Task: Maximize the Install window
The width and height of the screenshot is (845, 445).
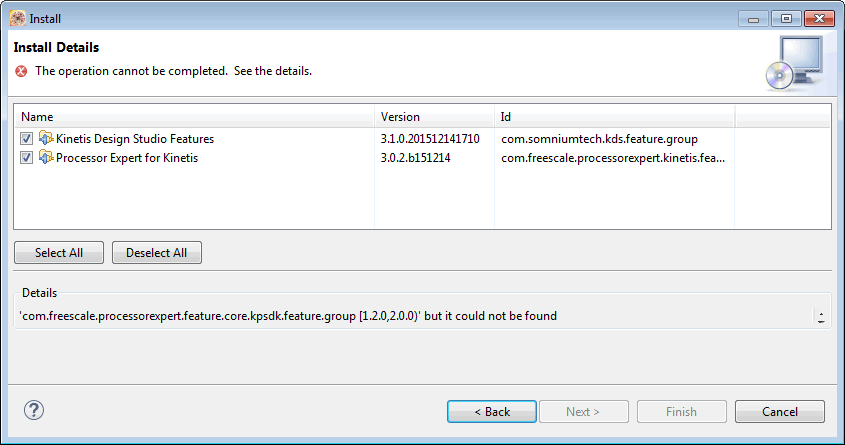Action: [786, 18]
